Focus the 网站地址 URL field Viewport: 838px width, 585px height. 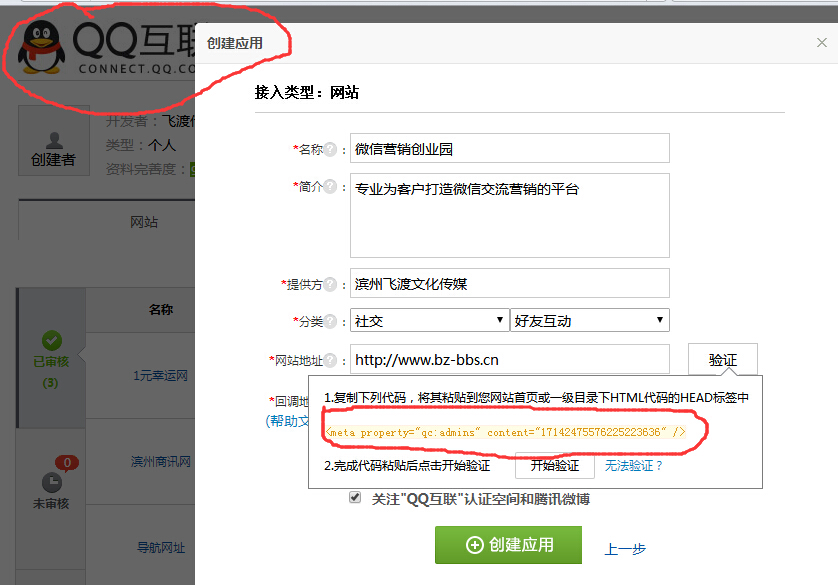click(510, 359)
